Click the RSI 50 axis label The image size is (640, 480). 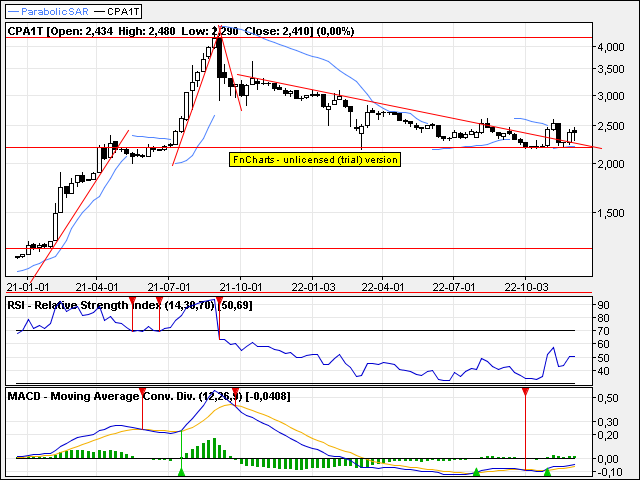(x=604, y=358)
